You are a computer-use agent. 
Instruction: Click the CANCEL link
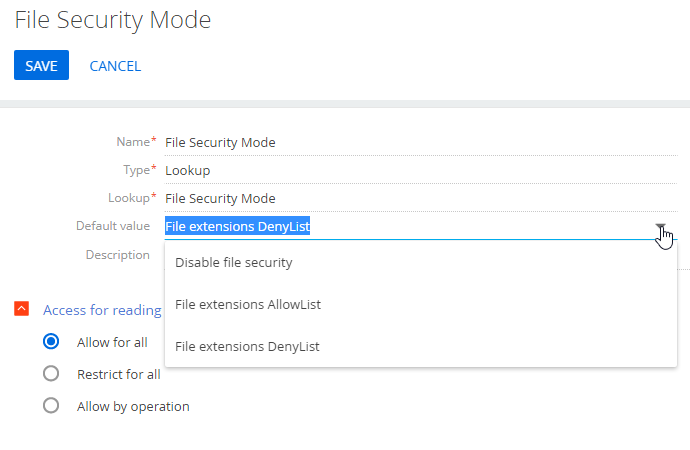[115, 66]
